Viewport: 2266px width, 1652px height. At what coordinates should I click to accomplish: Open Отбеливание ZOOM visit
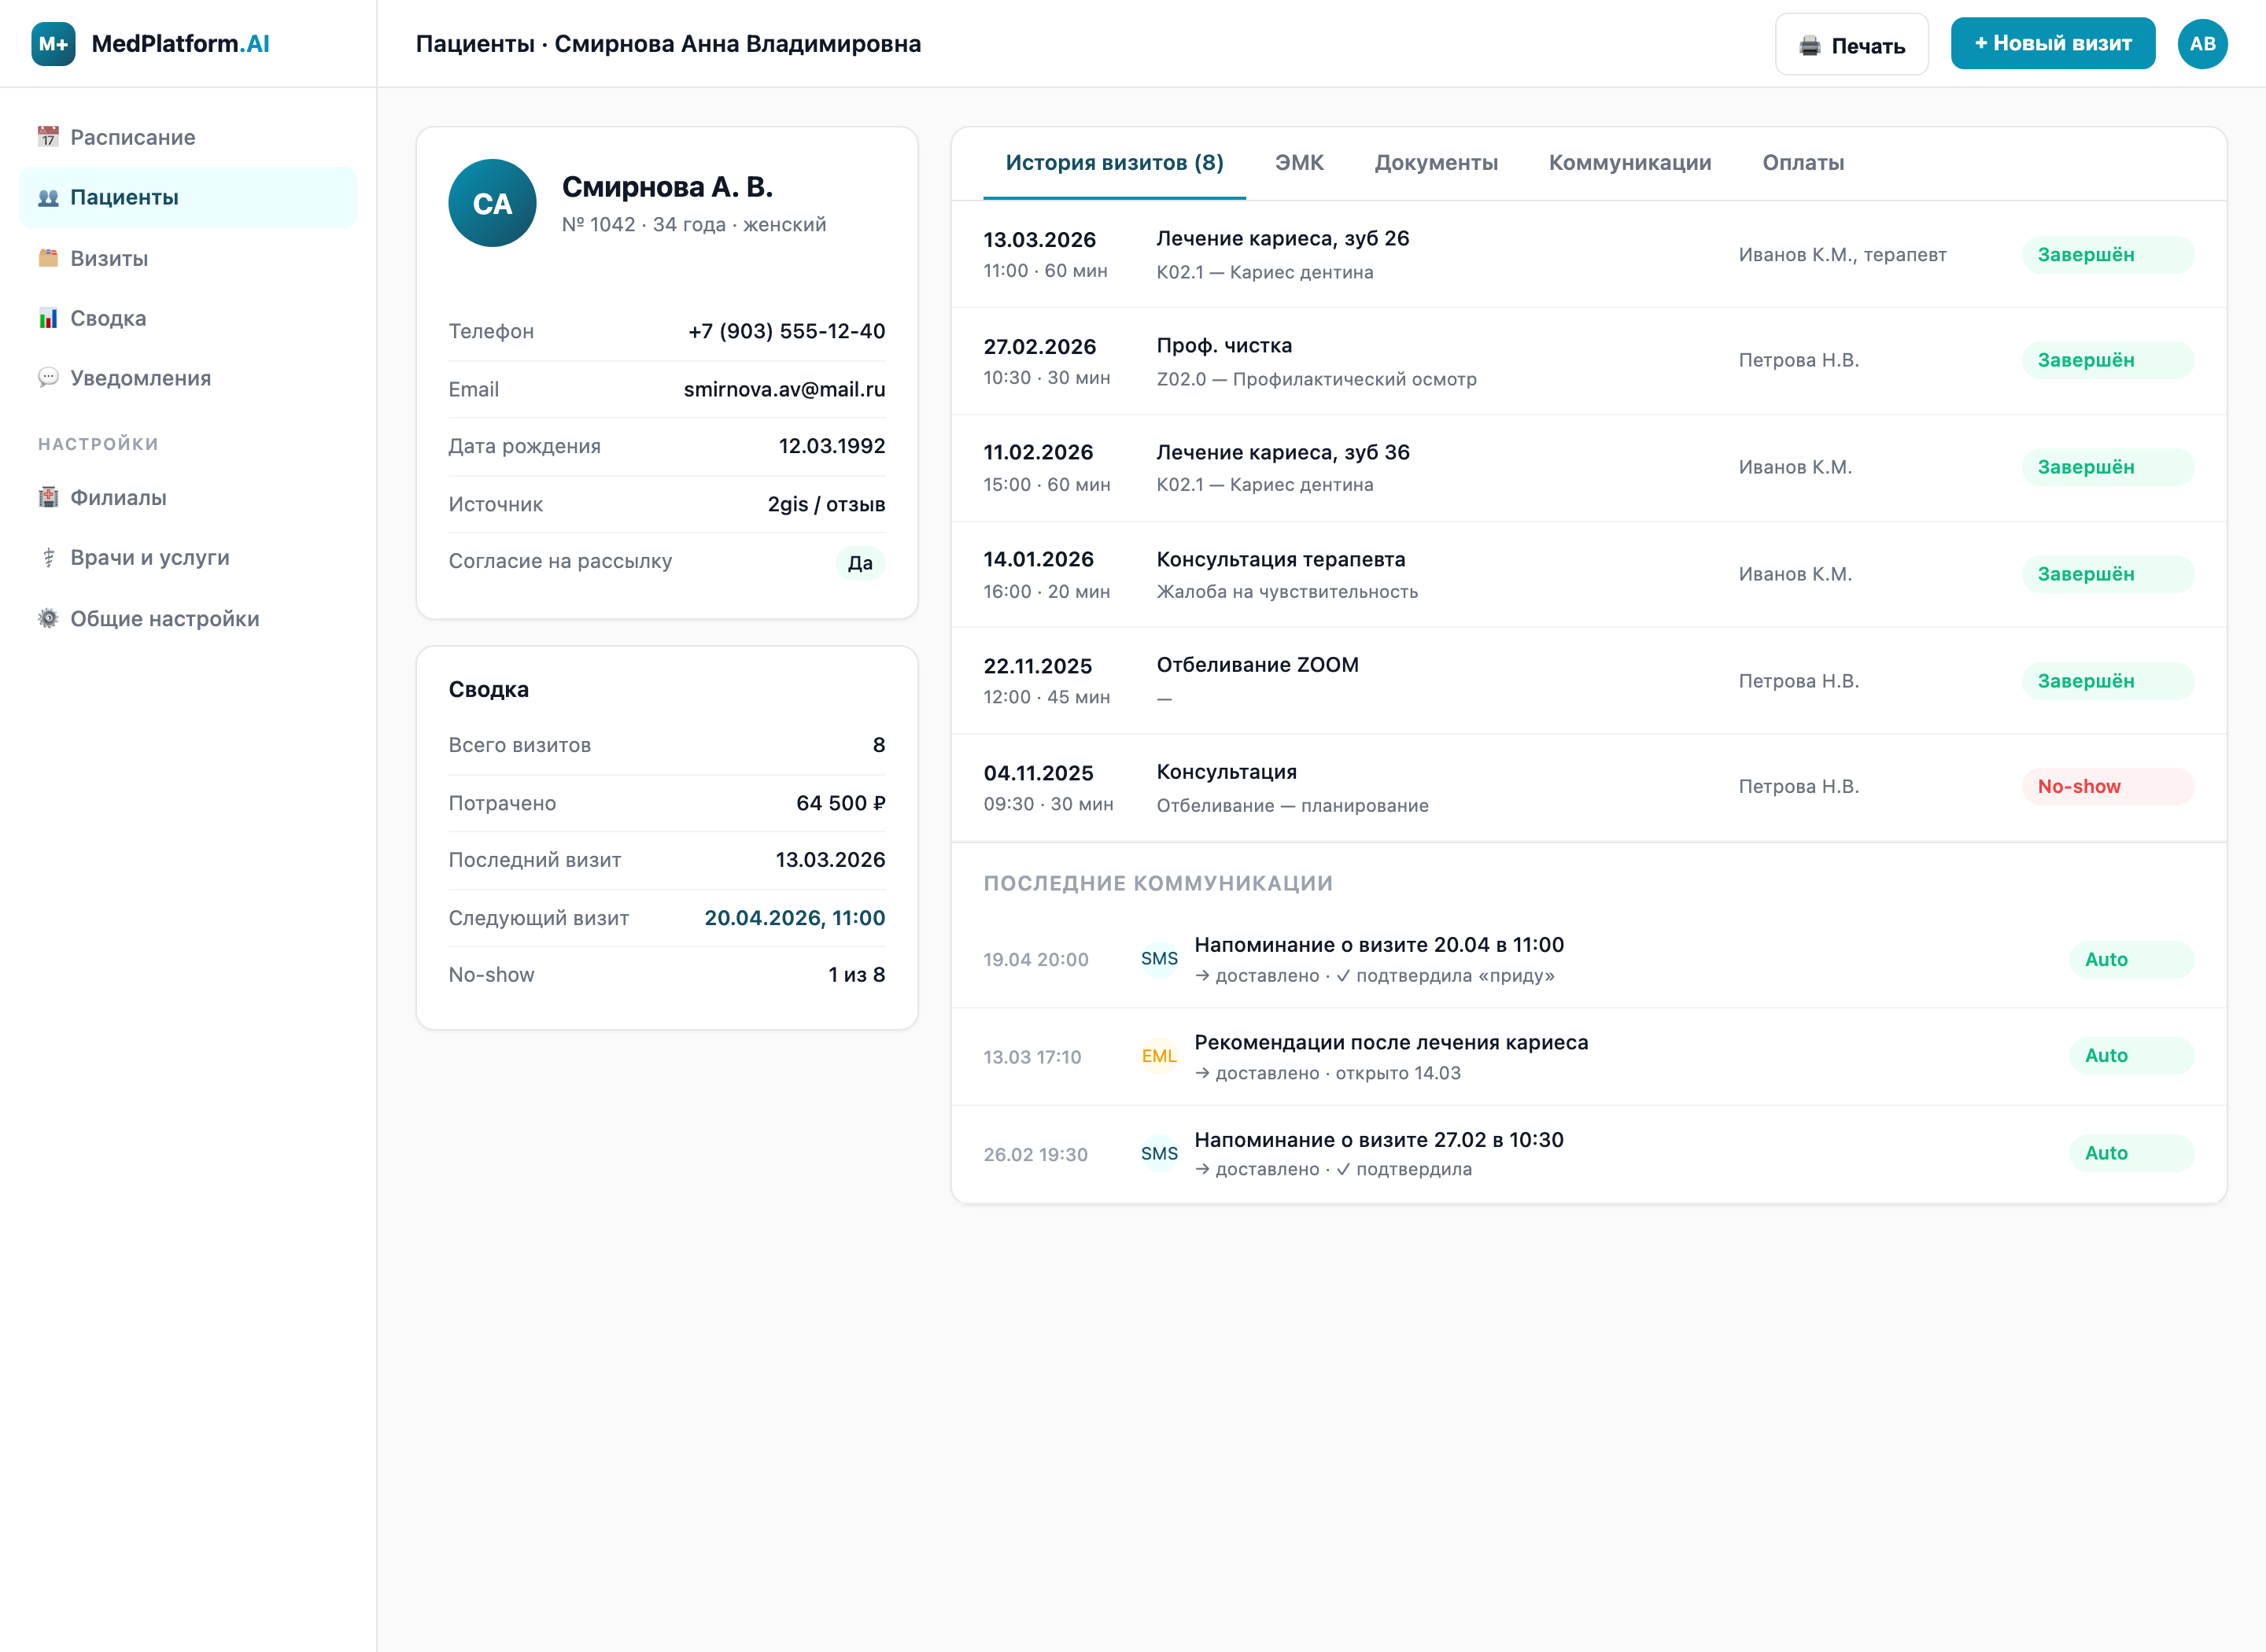[1588, 681]
